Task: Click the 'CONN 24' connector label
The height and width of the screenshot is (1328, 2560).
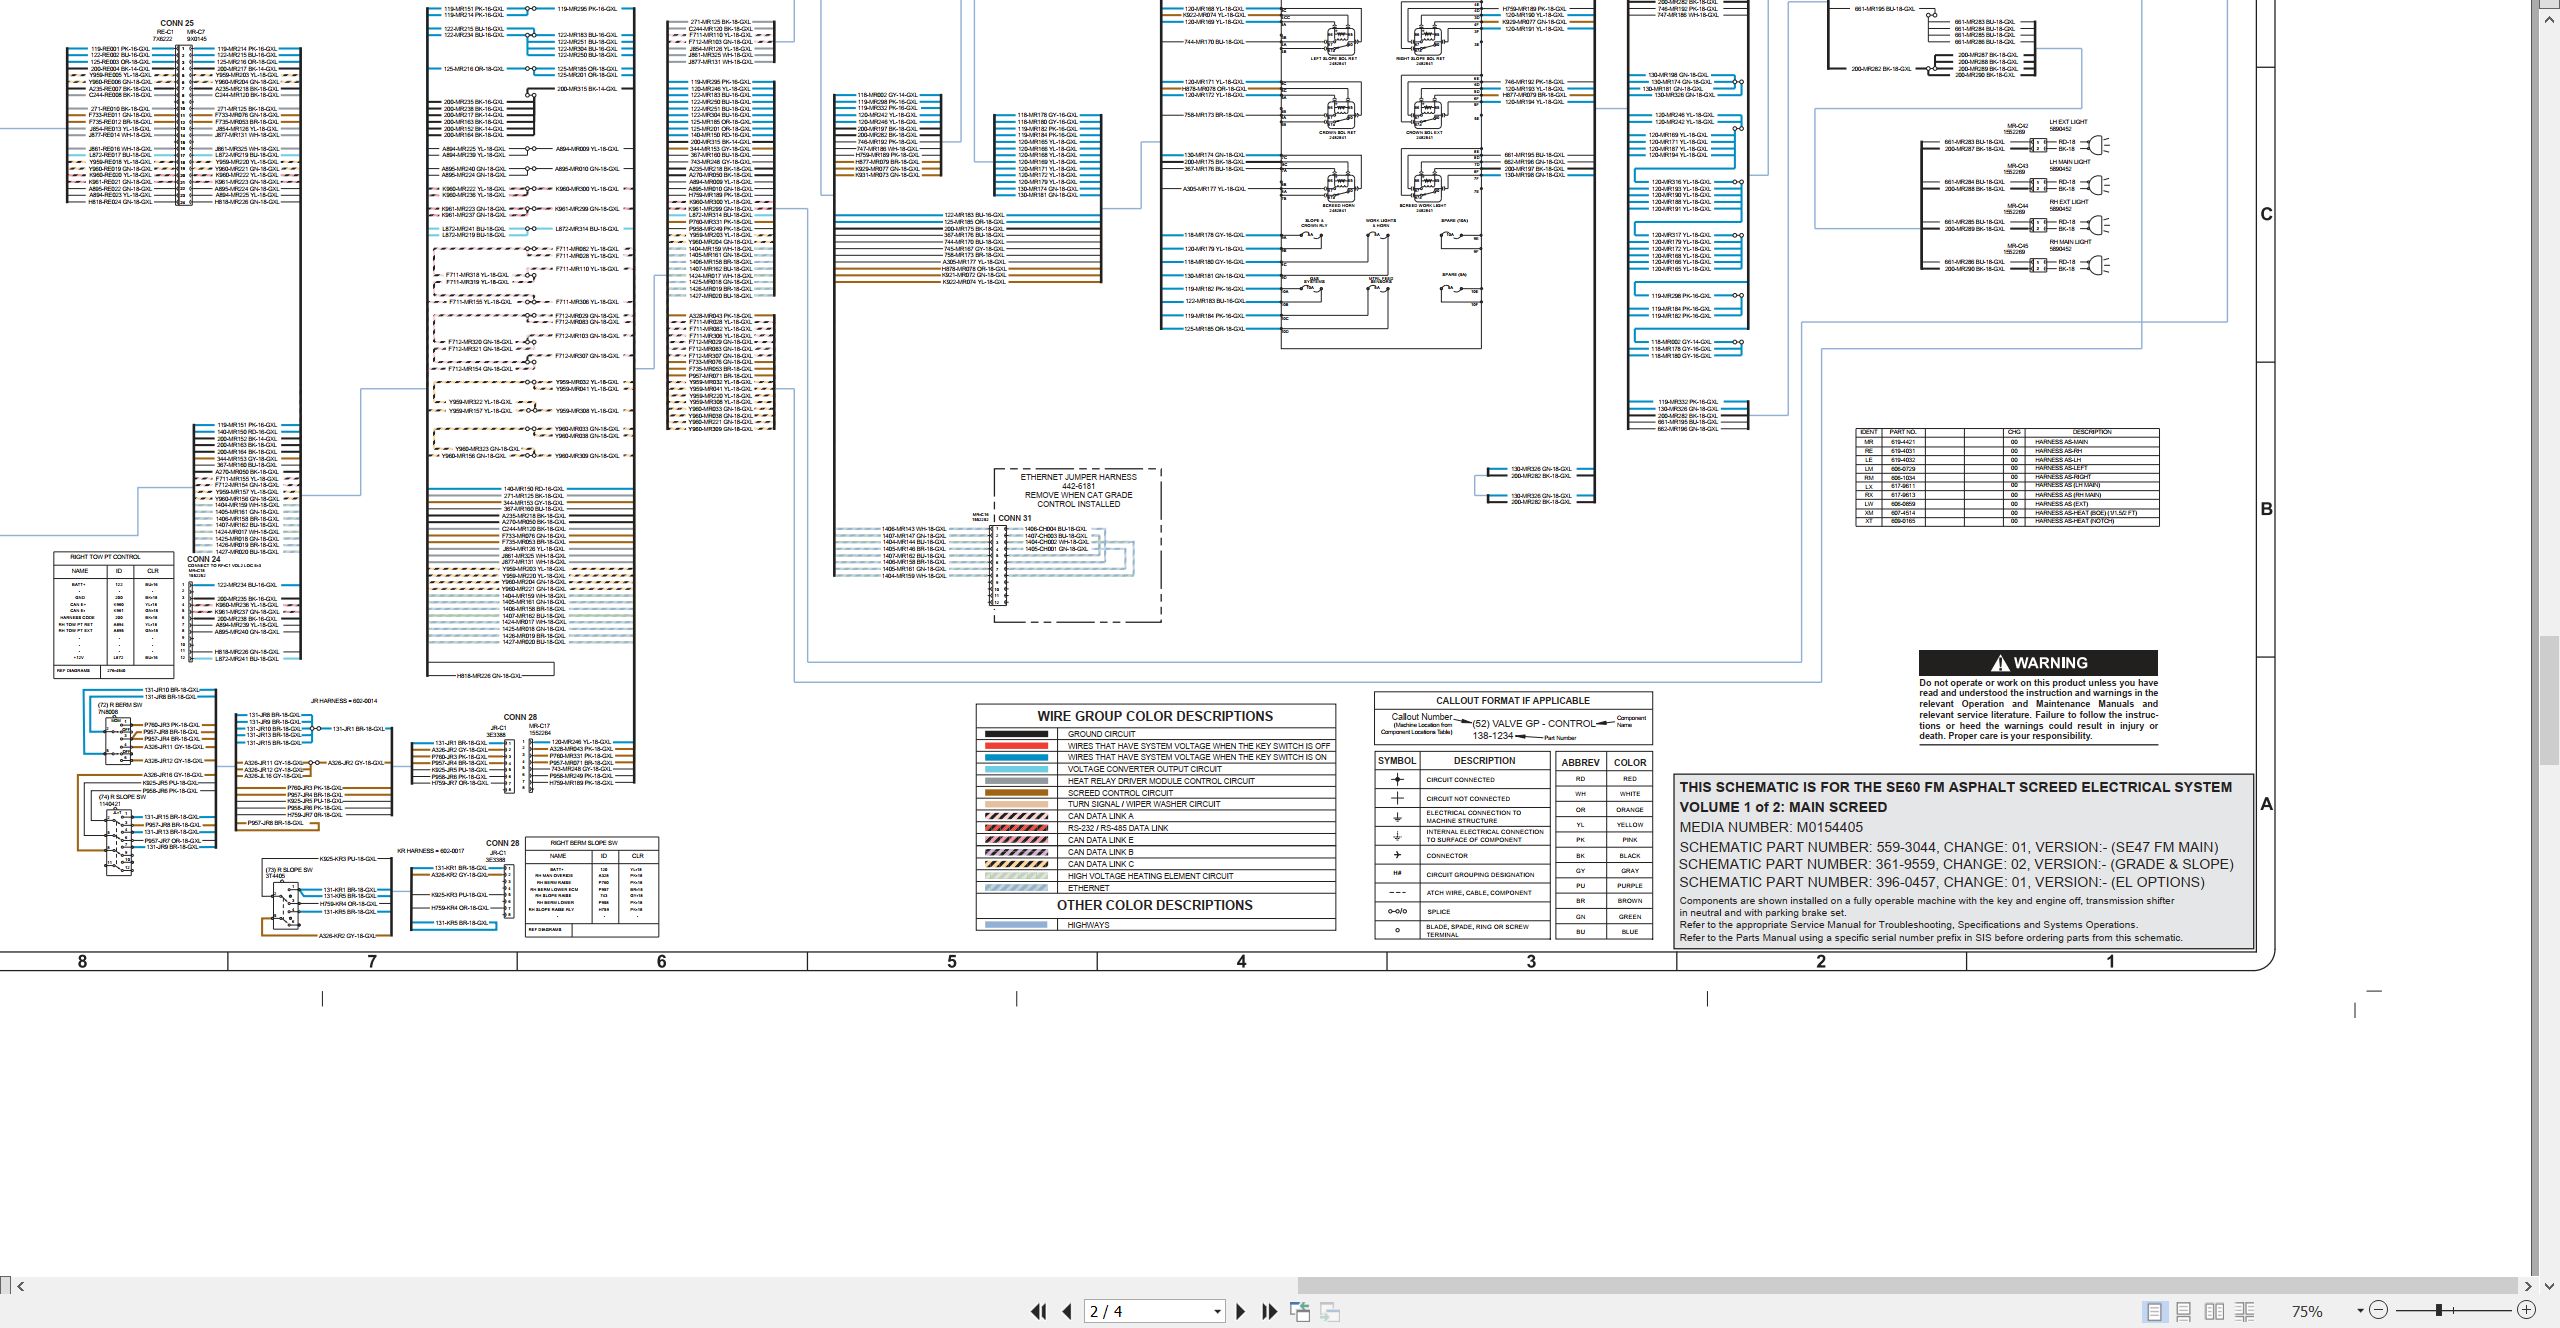Action: (x=204, y=559)
